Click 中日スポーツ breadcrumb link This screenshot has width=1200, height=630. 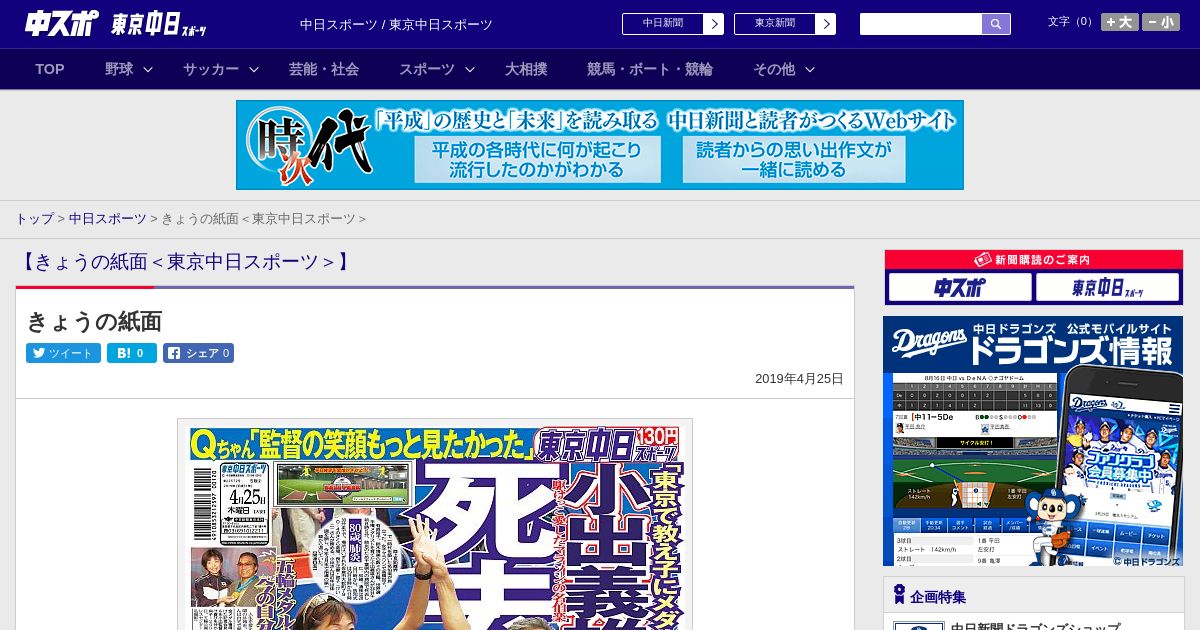point(107,218)
